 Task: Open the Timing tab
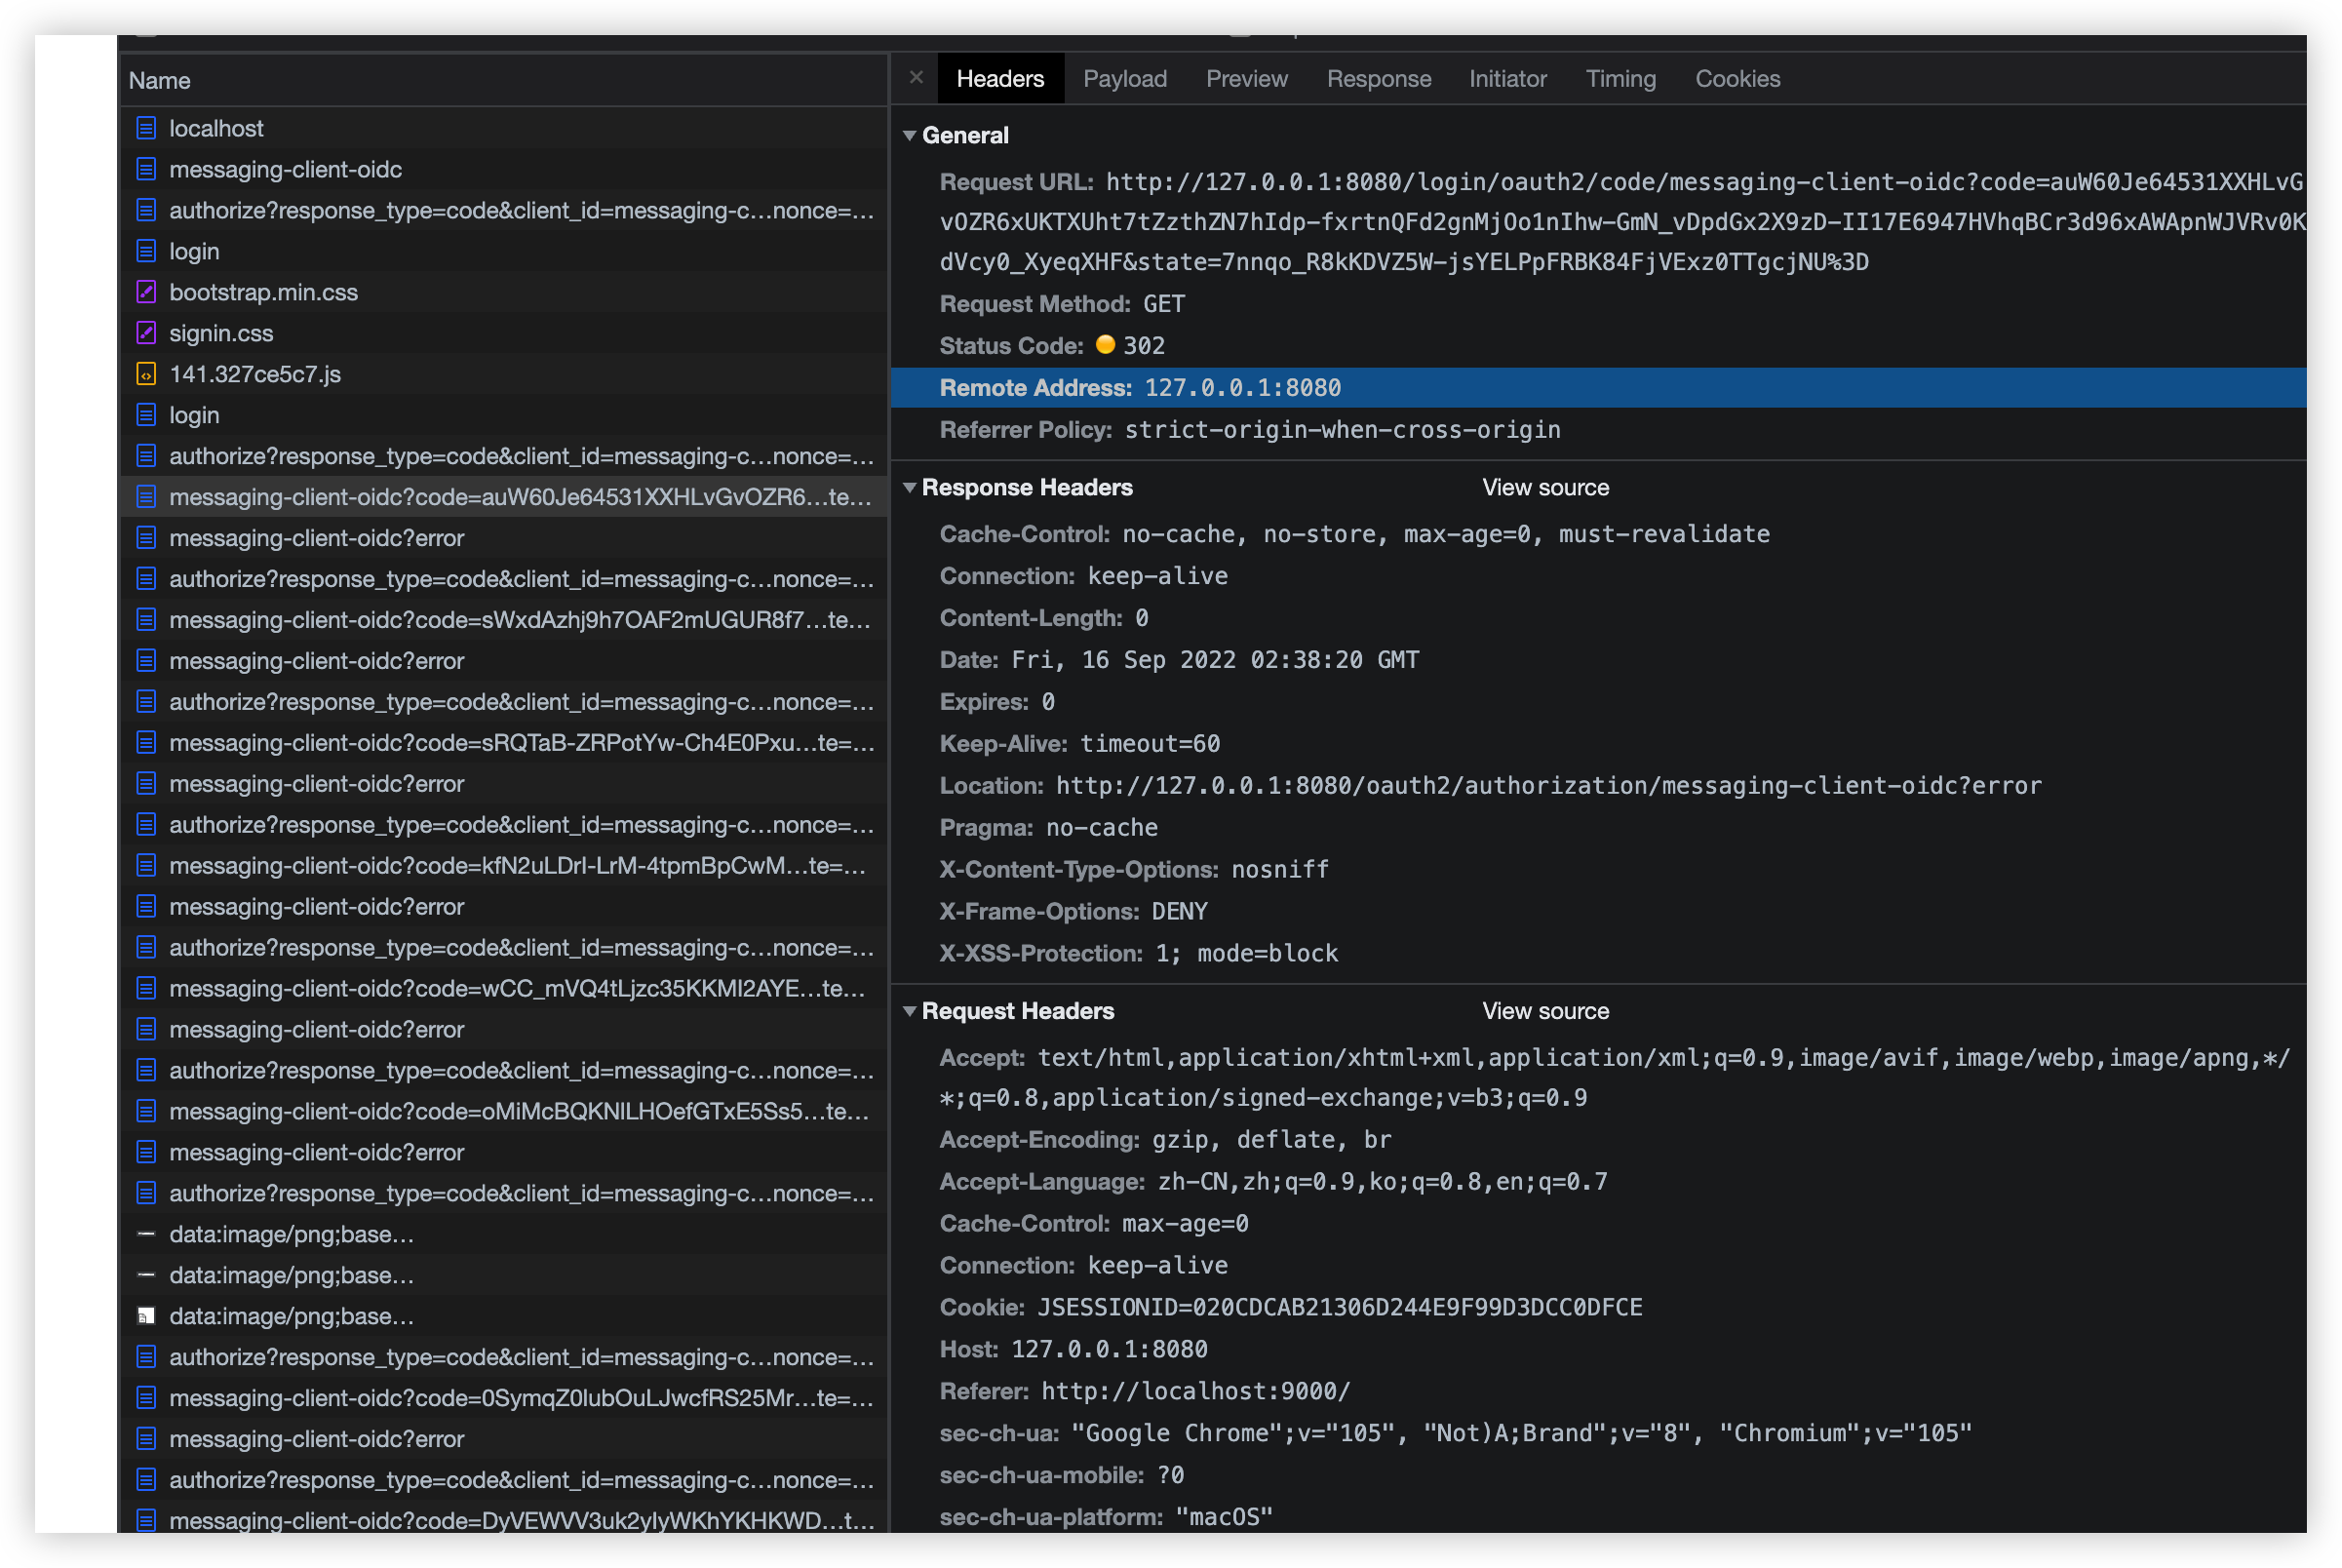coord(1620,78)
